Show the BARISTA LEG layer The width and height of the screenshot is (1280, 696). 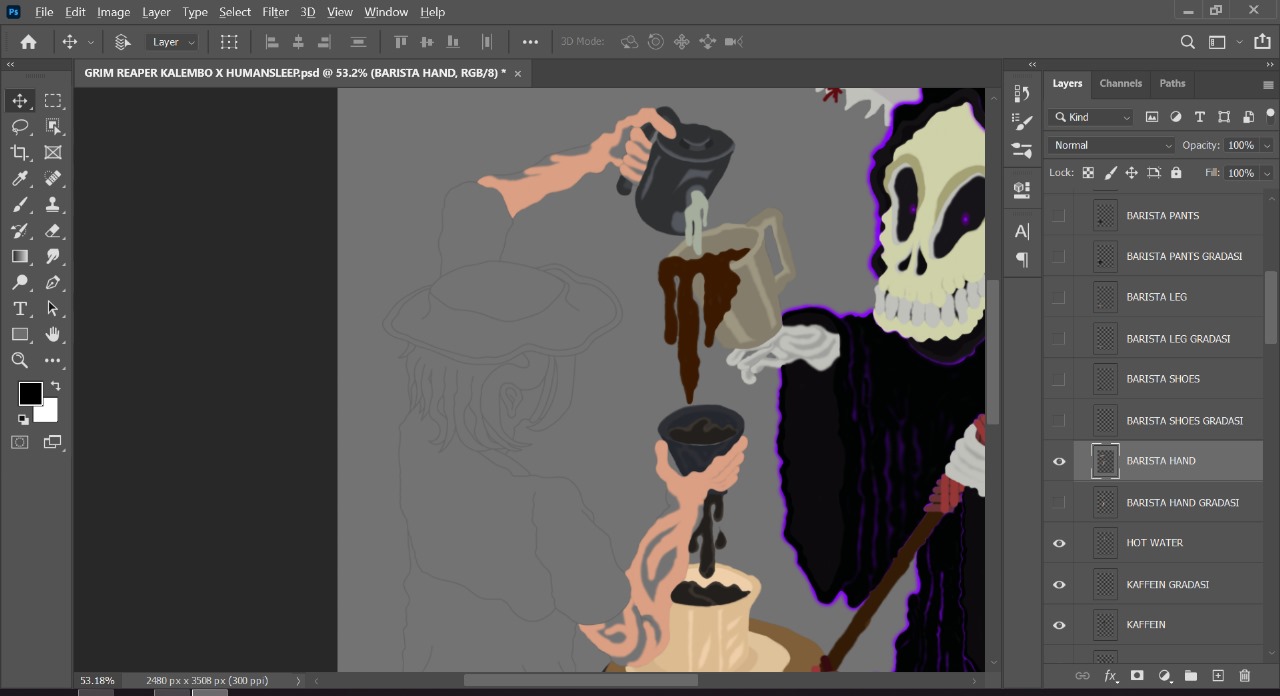[x=1059, y=297]
